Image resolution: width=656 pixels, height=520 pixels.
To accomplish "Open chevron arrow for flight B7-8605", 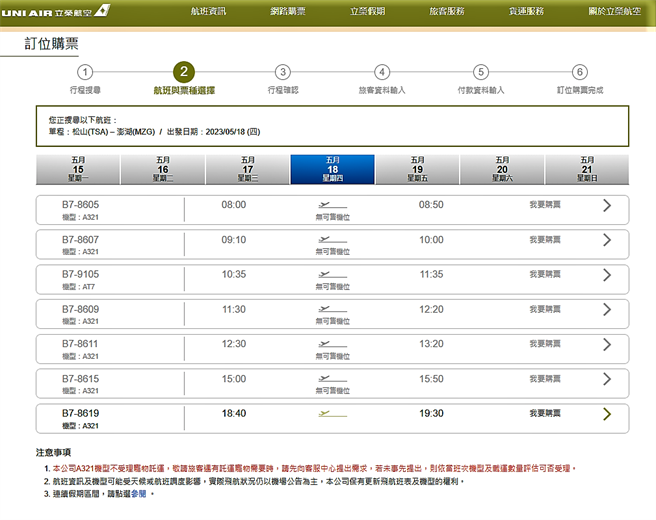I will pyautogui.click(x=607, y=205).
